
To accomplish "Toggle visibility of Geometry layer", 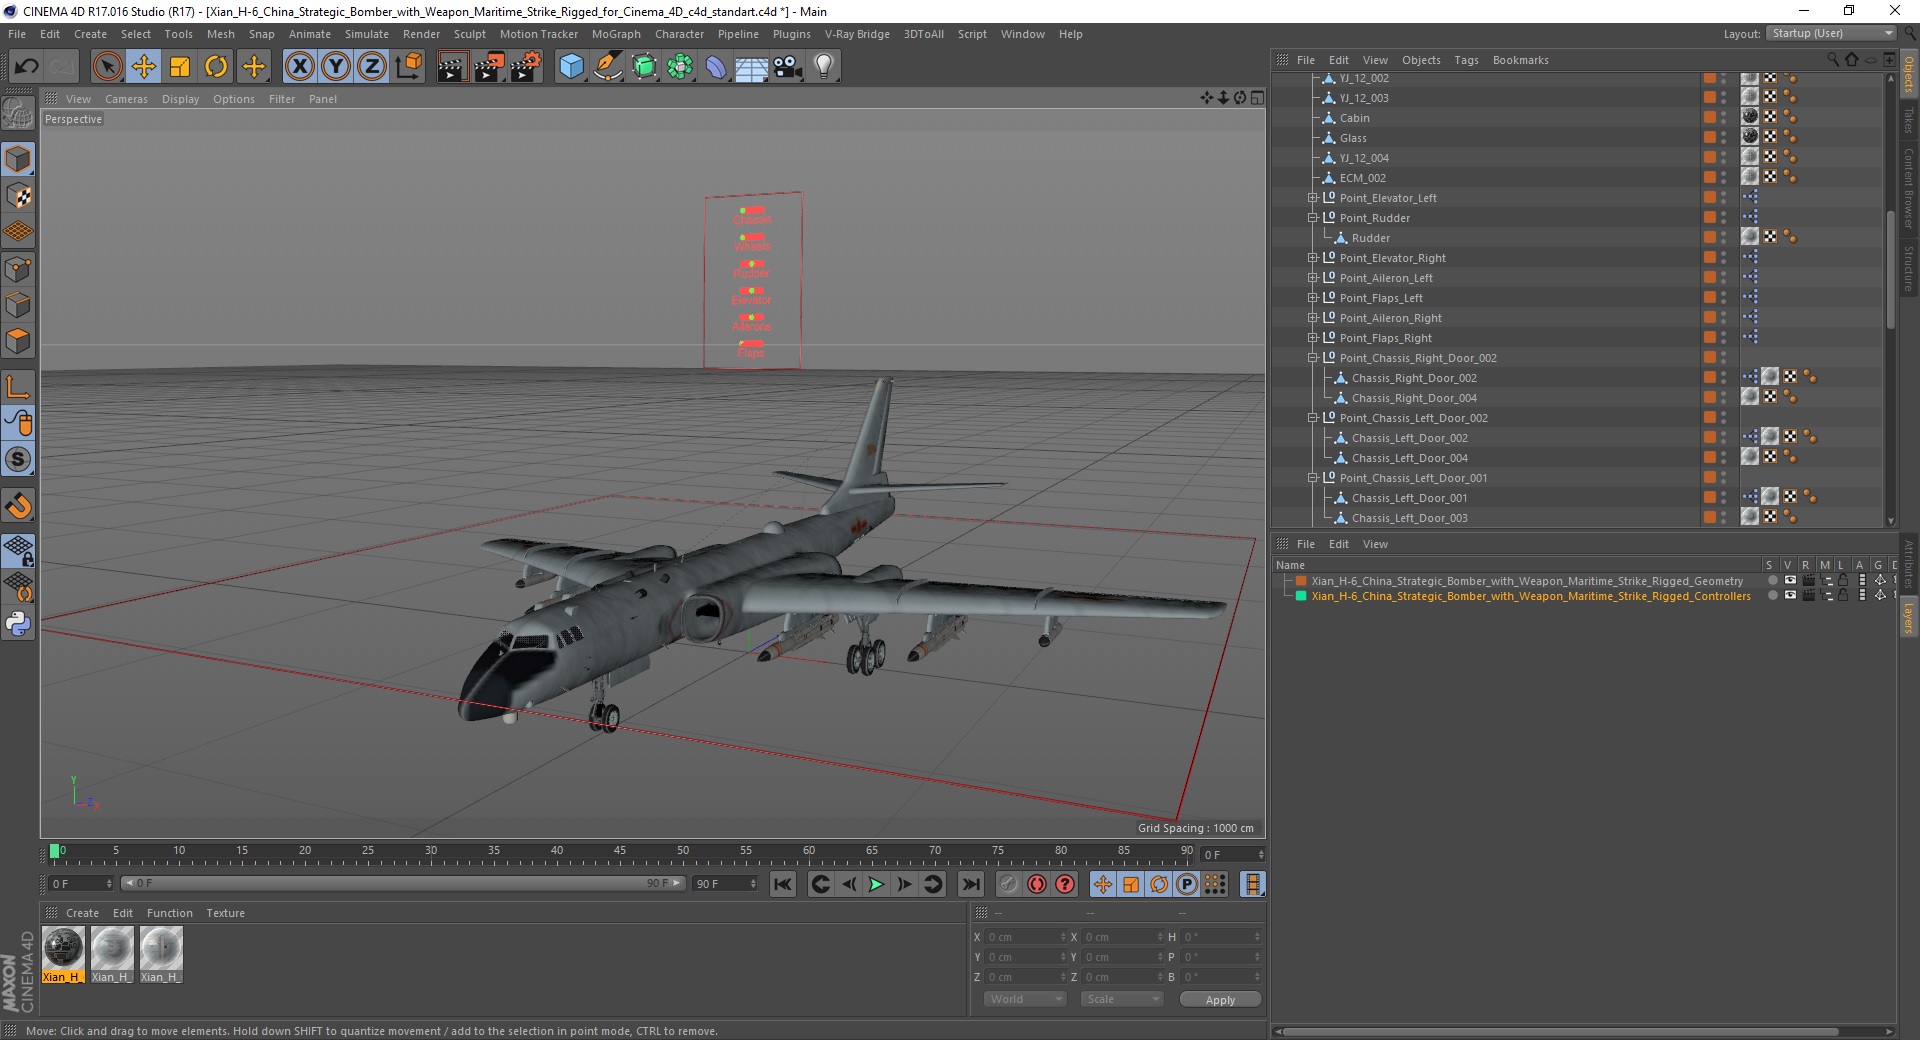I will pos(1790,580).
